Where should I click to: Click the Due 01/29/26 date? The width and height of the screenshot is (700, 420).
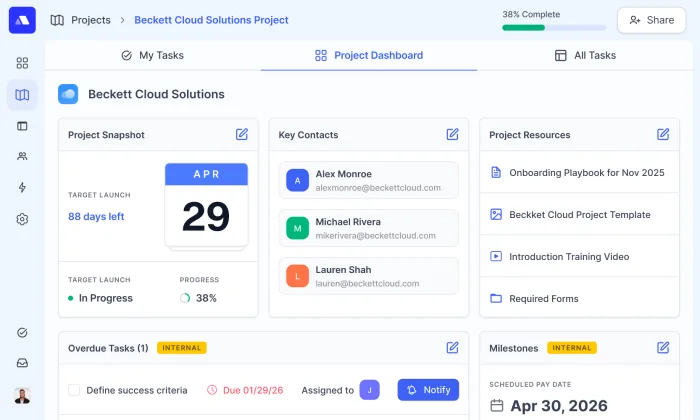click(x=253, y=390)
